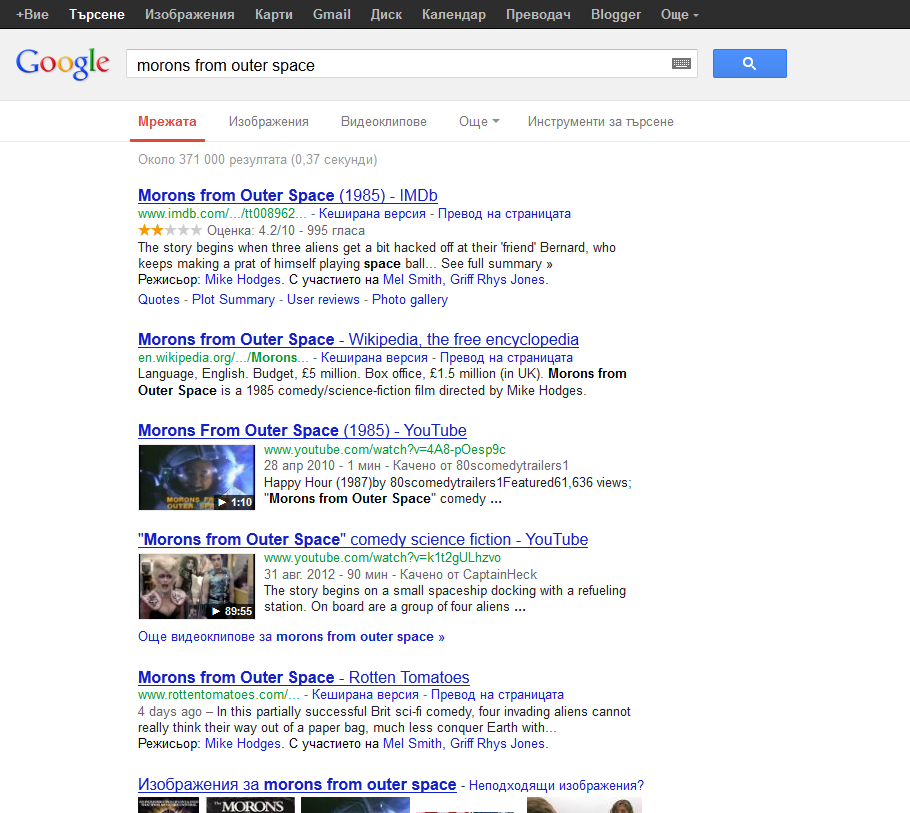Open Още видеоклипове за morons from outer space
Viewport: 910px width, 813px height.
click(291, 637)
